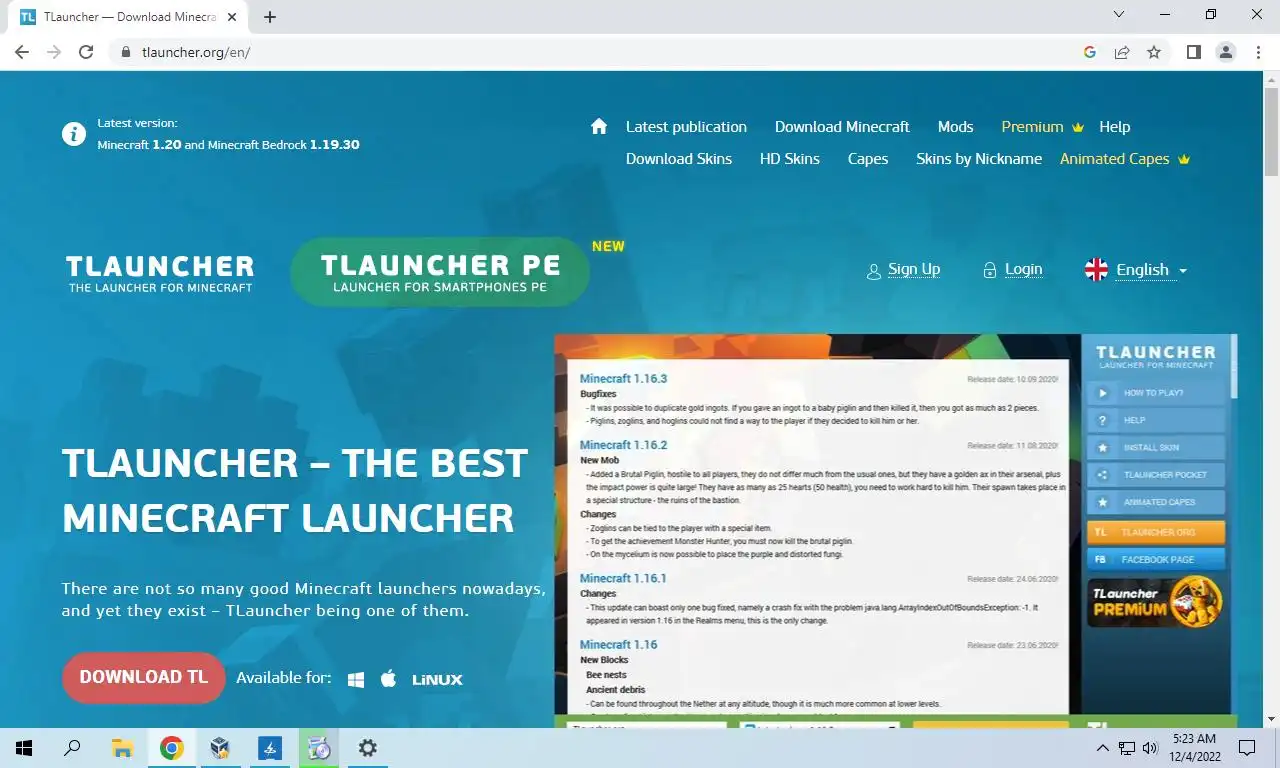Reload the page with the refresh icon
The width and height of the screenshot is (1280, 768).
click(86, 52)
